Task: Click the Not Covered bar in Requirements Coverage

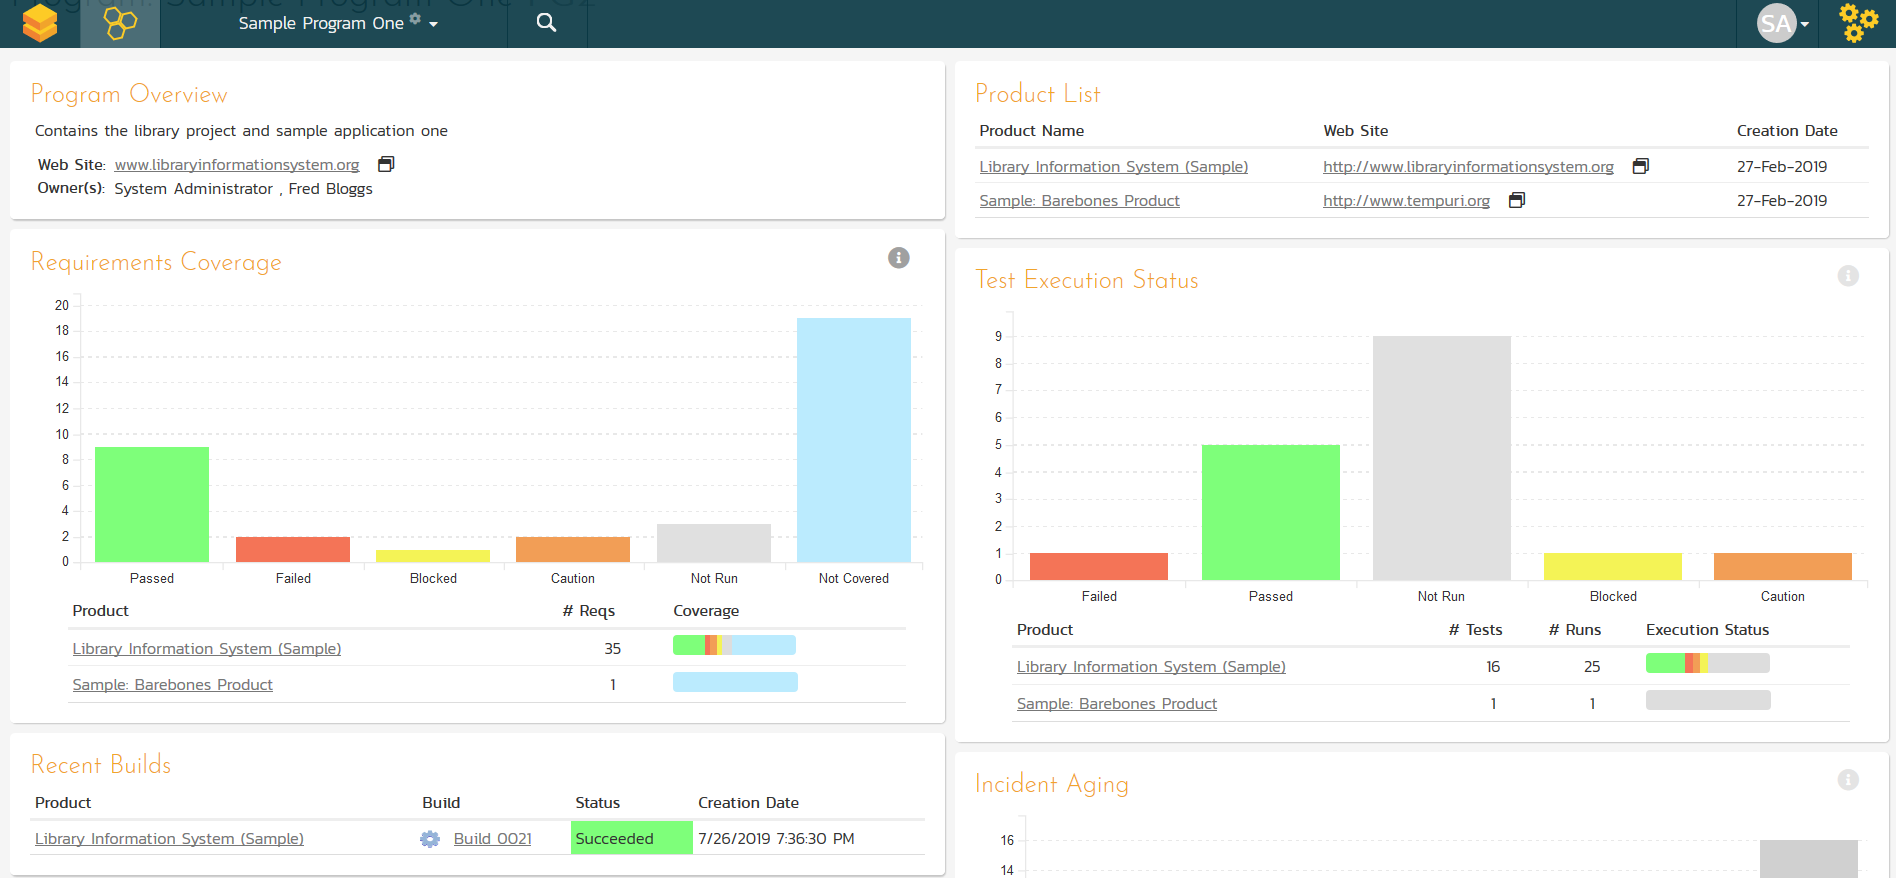Action: click(x=853, y=440)
